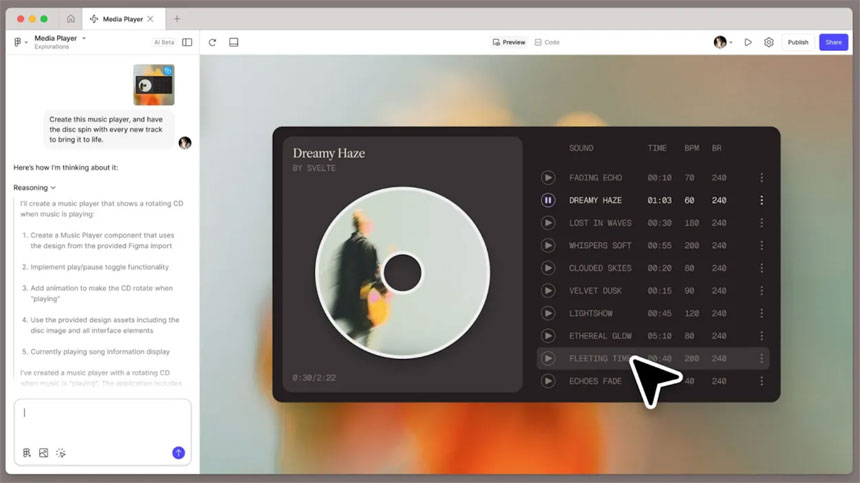860x483 pixels.
Task: Click the Figma components icon below prompt
Action: pos(26,453)
